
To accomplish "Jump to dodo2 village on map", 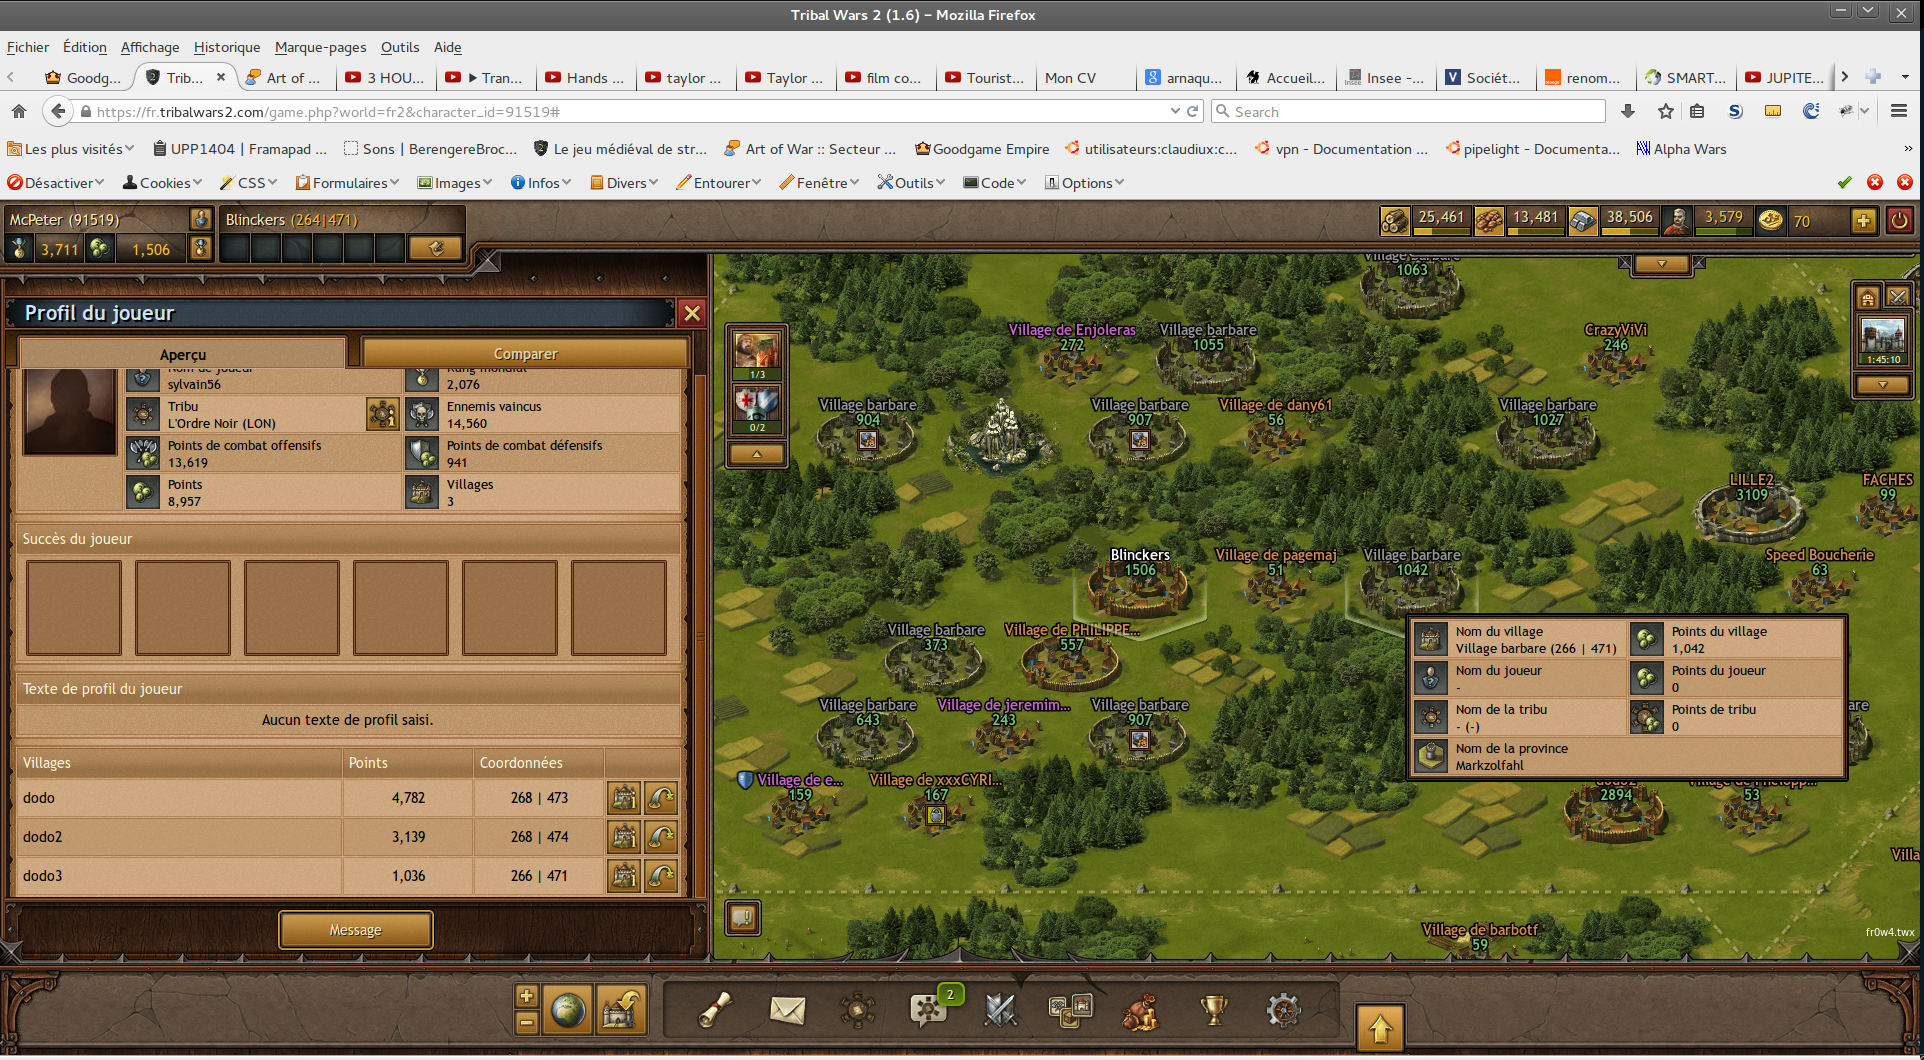I will click(661, 837).
